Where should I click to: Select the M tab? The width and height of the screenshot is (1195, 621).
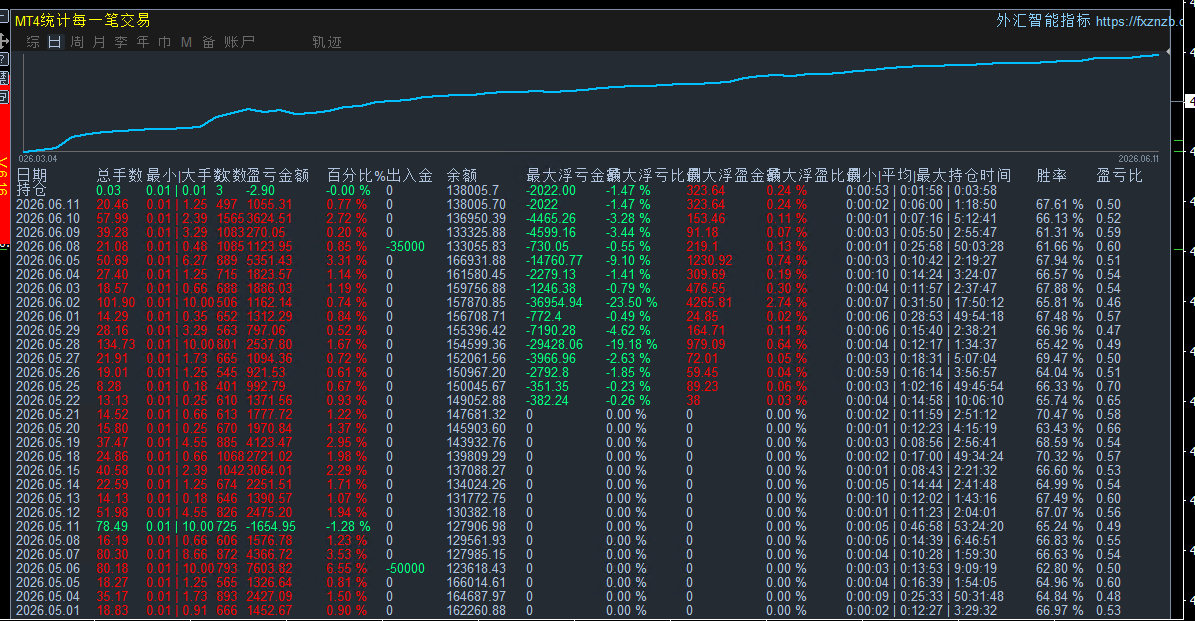[x=187, y=42]
